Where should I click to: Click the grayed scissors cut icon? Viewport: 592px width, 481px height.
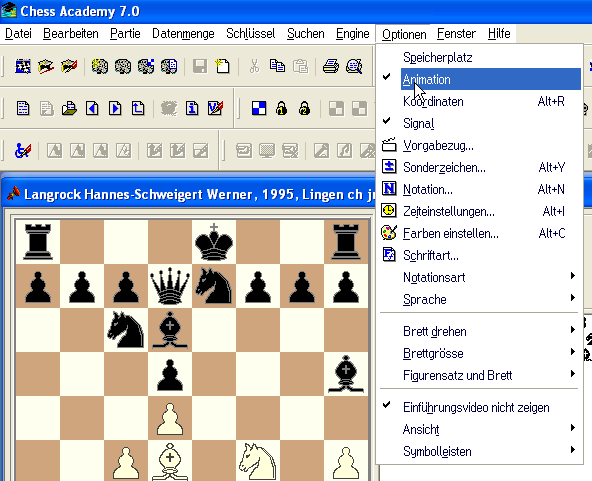click(254, 66)
